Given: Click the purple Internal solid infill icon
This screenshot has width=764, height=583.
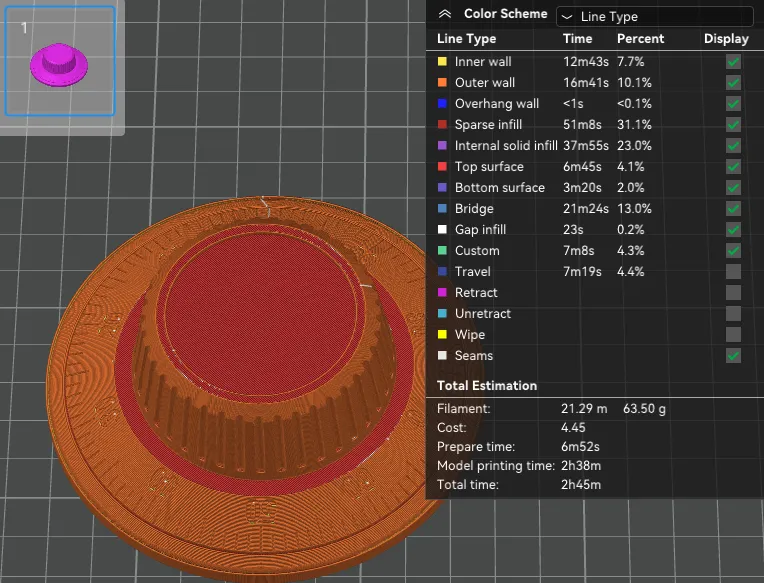Looking at the screenshot, I should [442, 145].
